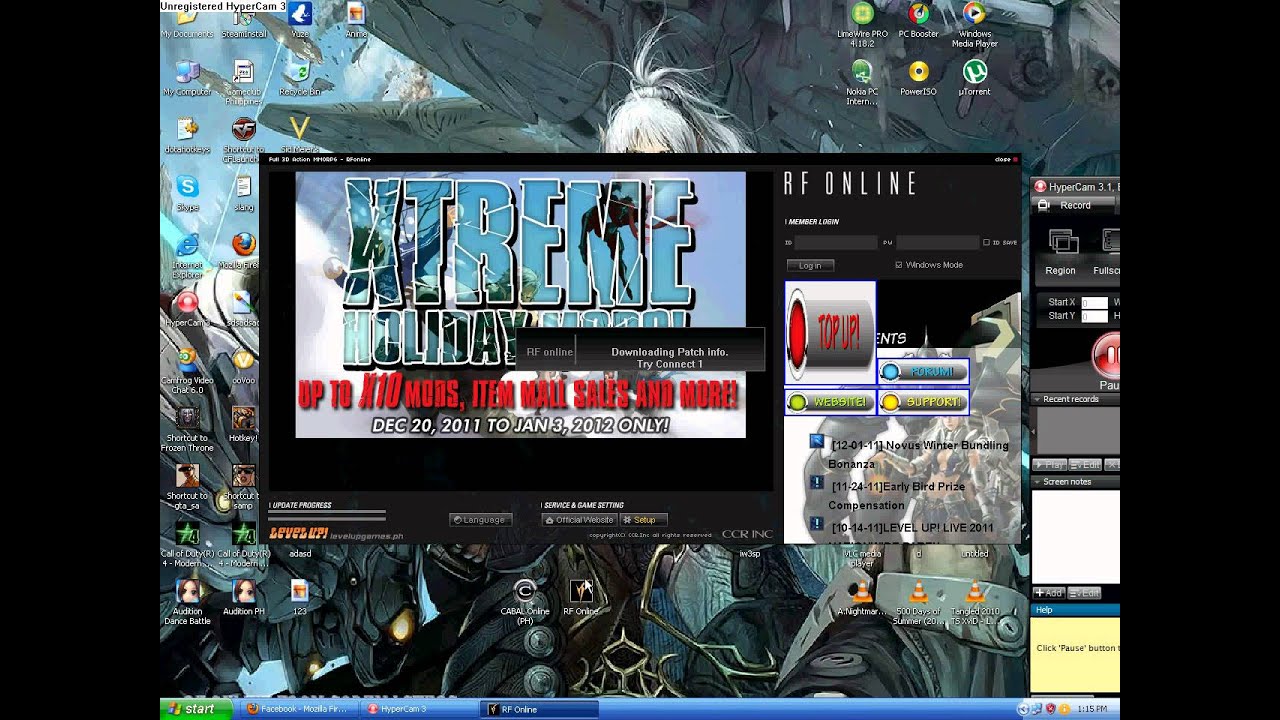1280x720 pixels.
Task: Toggle the ID SAVE checkbox
Action: [987, 242]
